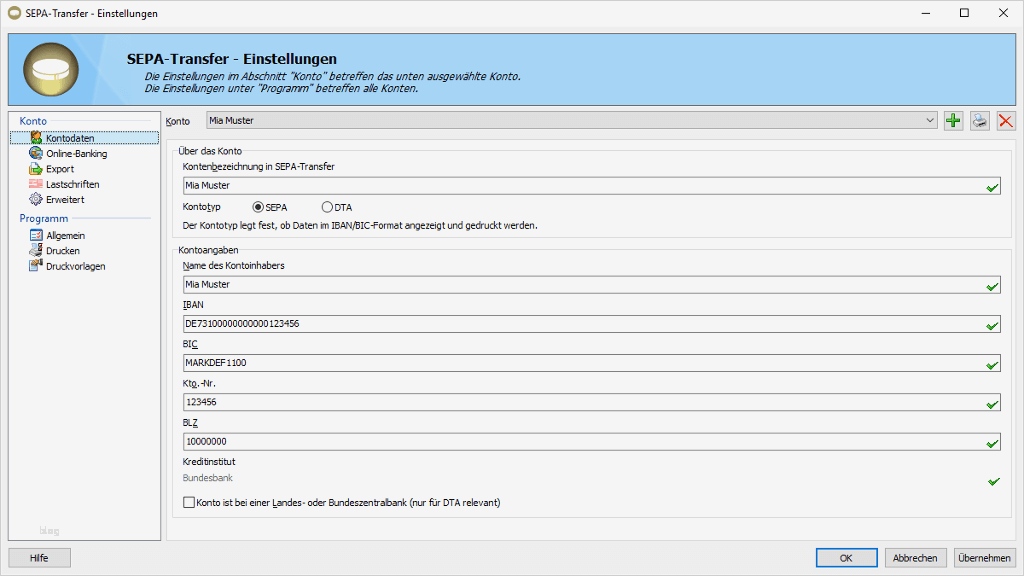The height and width of the screenshot is (576, 1024).
Task: Add a new account with the green plus icon
Action: click(951, 120)
